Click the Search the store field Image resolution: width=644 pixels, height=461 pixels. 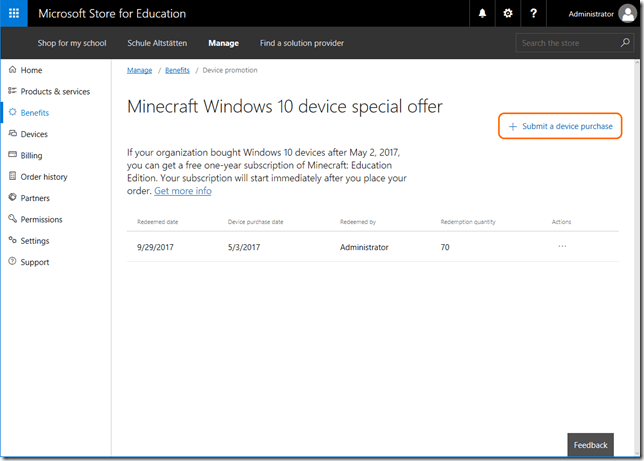pos(566,43)
